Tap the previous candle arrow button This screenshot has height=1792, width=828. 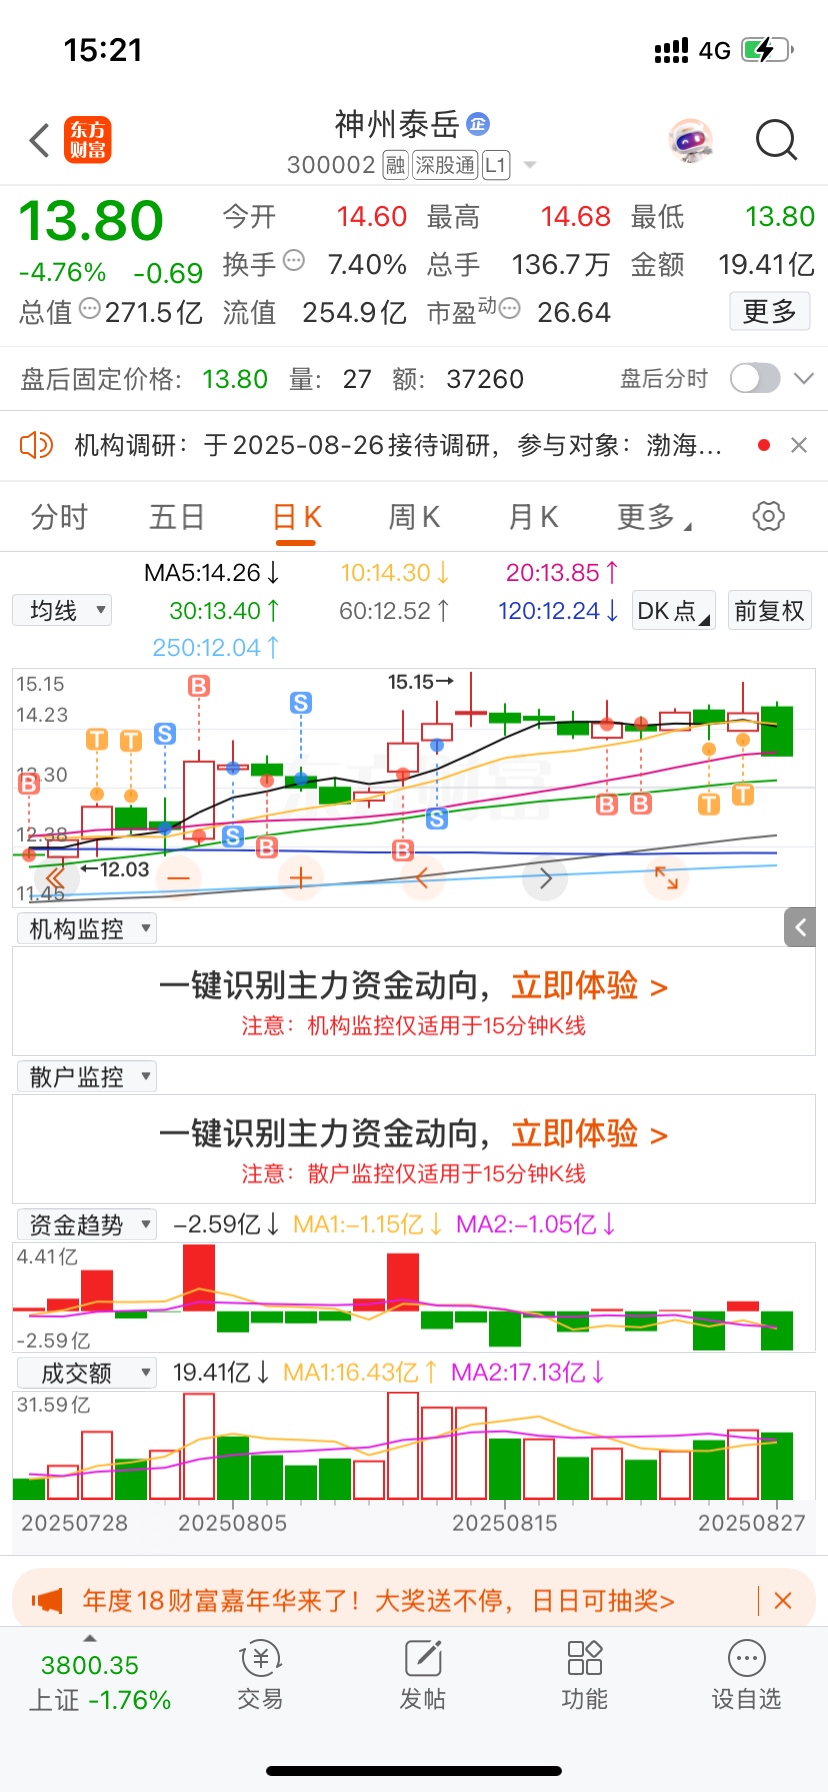coord(423,879)
